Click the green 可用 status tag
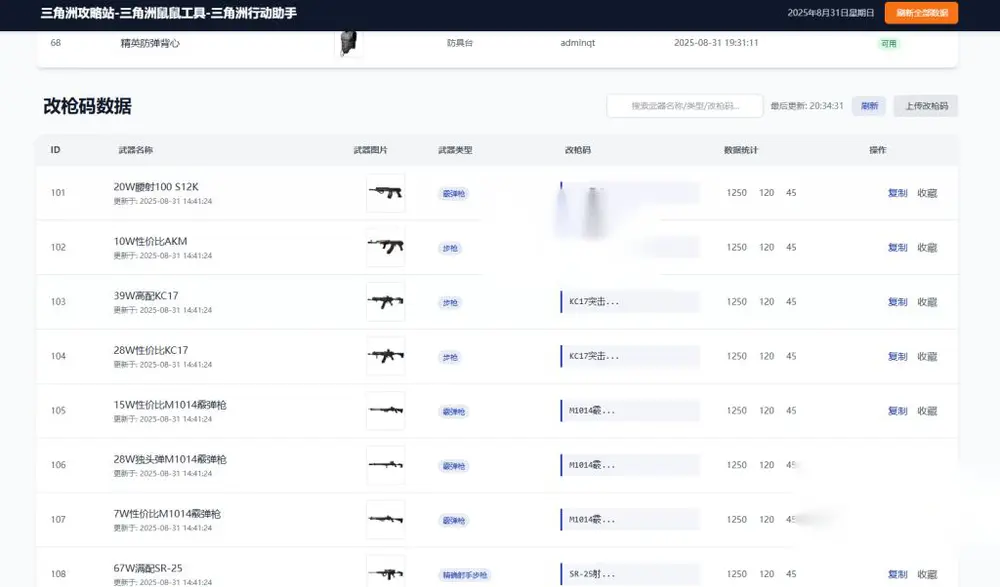 [888, 43]
